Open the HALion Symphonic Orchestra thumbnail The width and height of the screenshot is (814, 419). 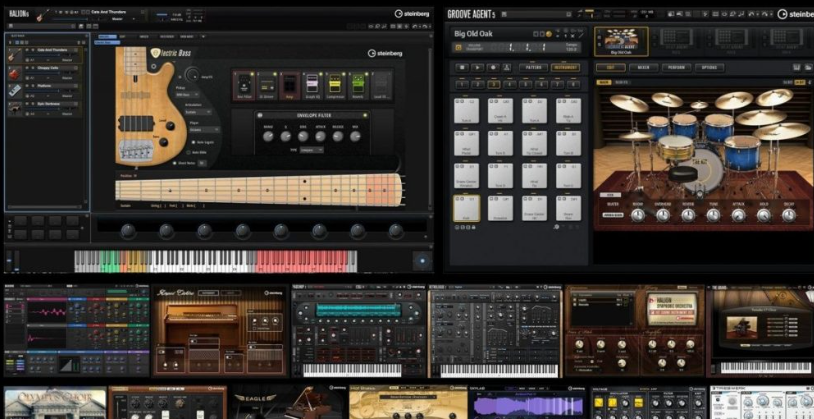(x=634, y=331)
